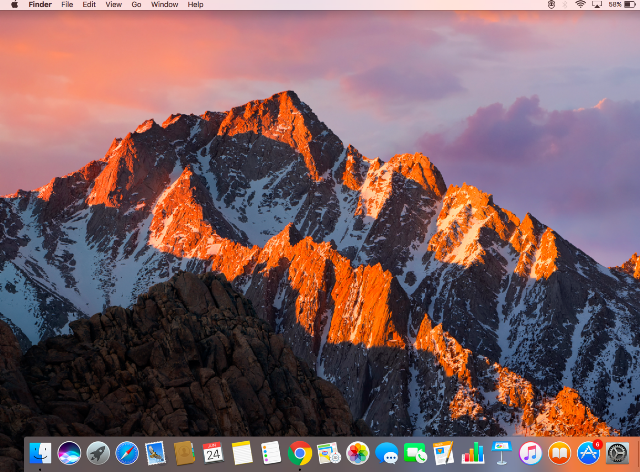Open AirPlay display menu icon

coord(597,4)
